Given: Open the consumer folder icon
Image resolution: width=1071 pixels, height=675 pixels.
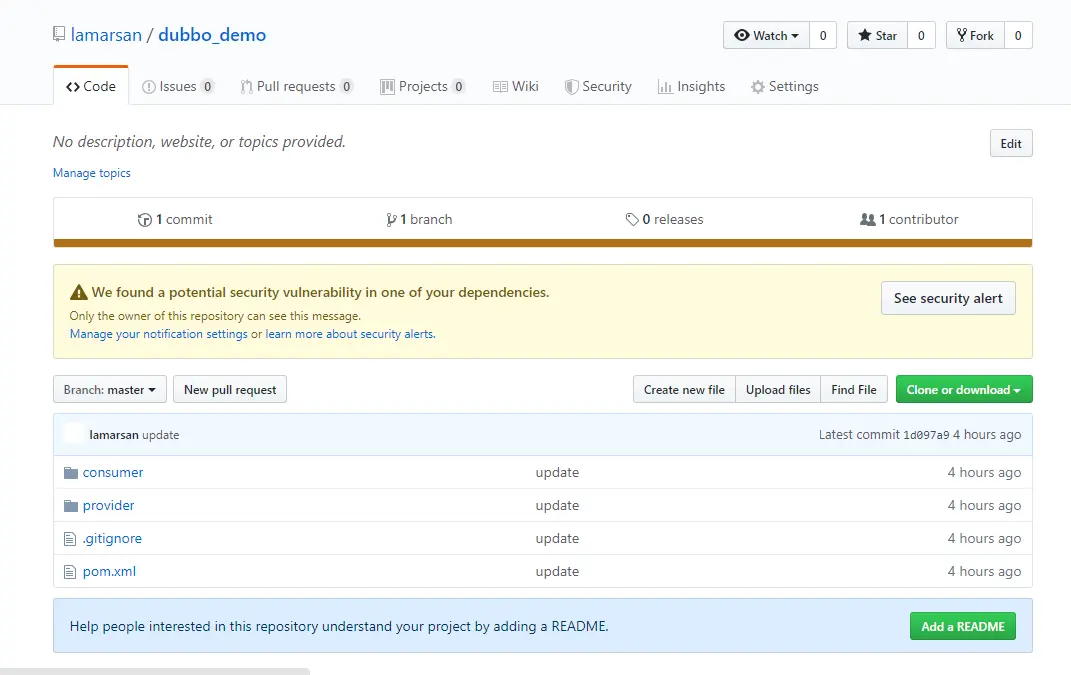Looking at the screenshot, I should 70,473.
